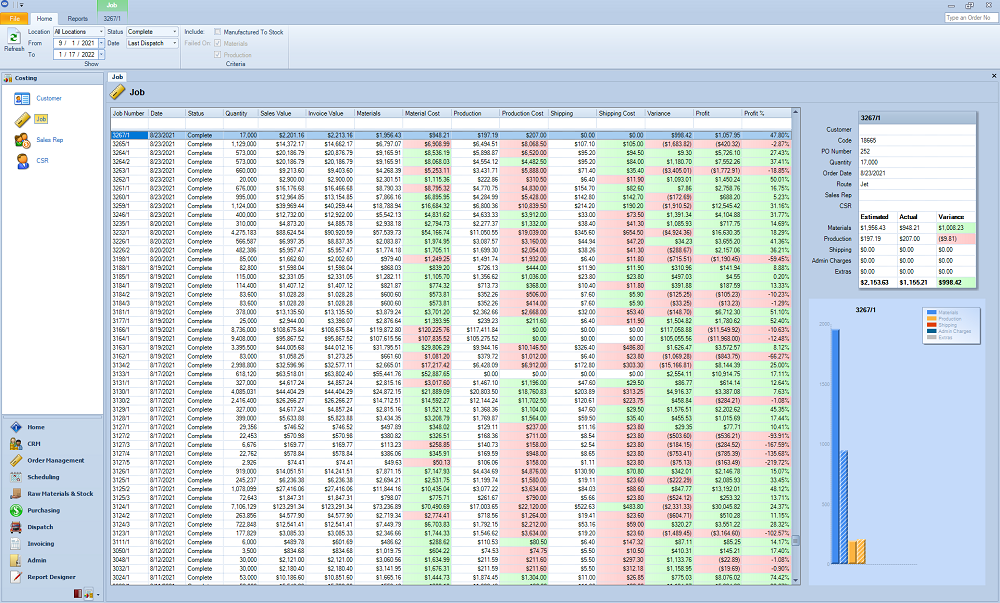Click the Type an Order No search field
Viewport: 1000px width, 603px height.
point(970,18)
